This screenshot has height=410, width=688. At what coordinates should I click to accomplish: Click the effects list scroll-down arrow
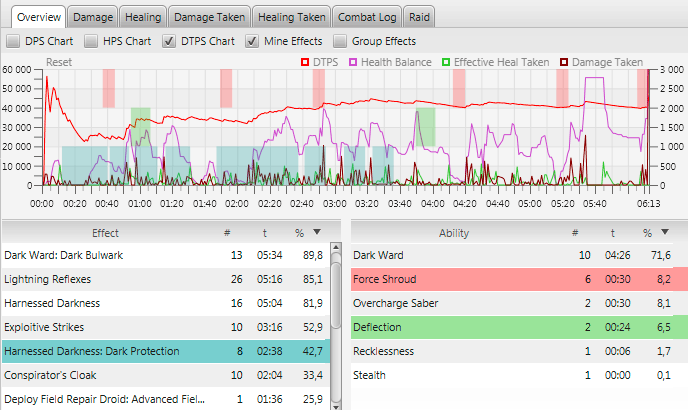[x=336, y=405]
